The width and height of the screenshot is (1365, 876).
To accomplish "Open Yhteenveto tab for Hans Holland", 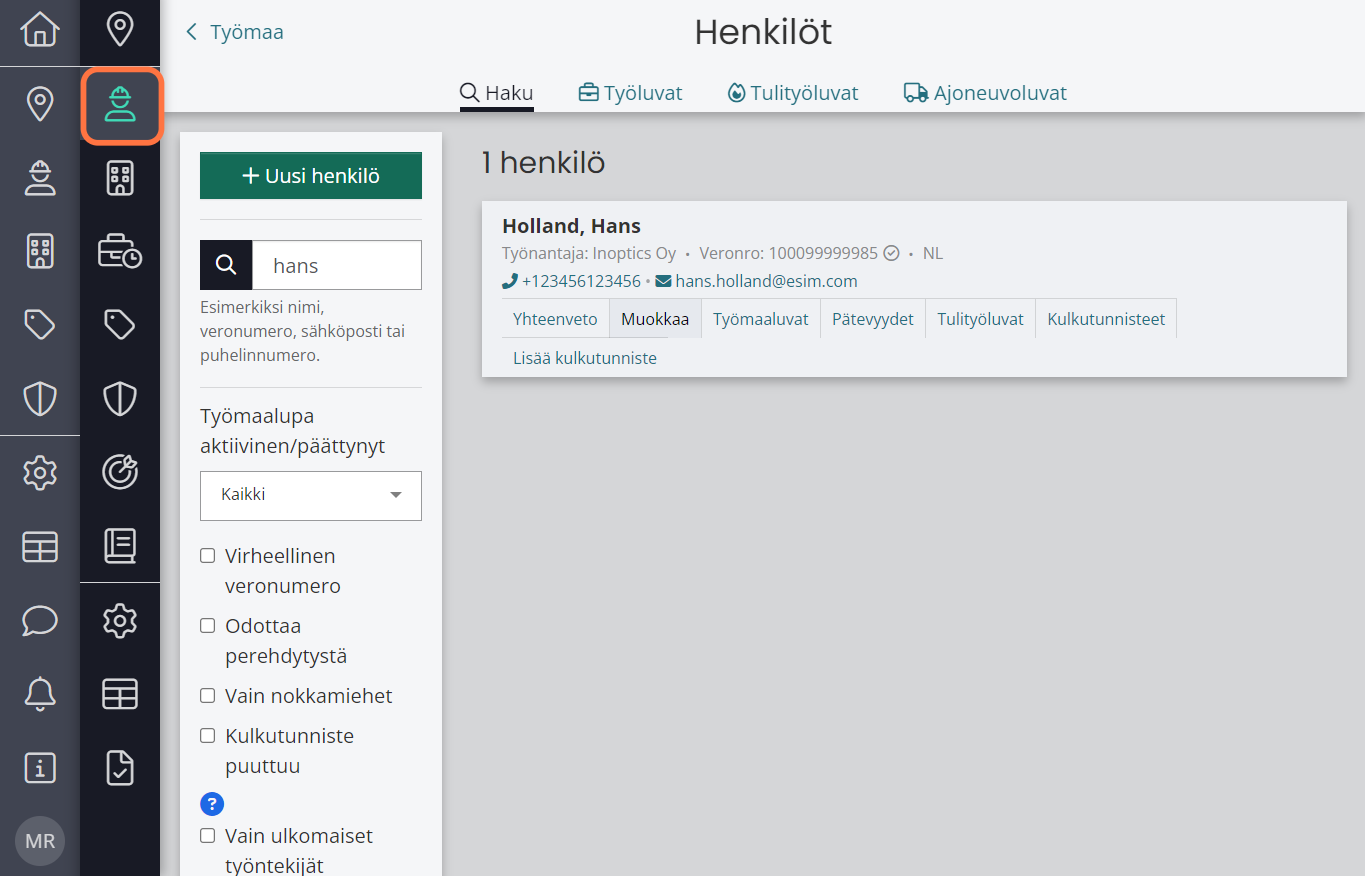I will tap(555, 319).
